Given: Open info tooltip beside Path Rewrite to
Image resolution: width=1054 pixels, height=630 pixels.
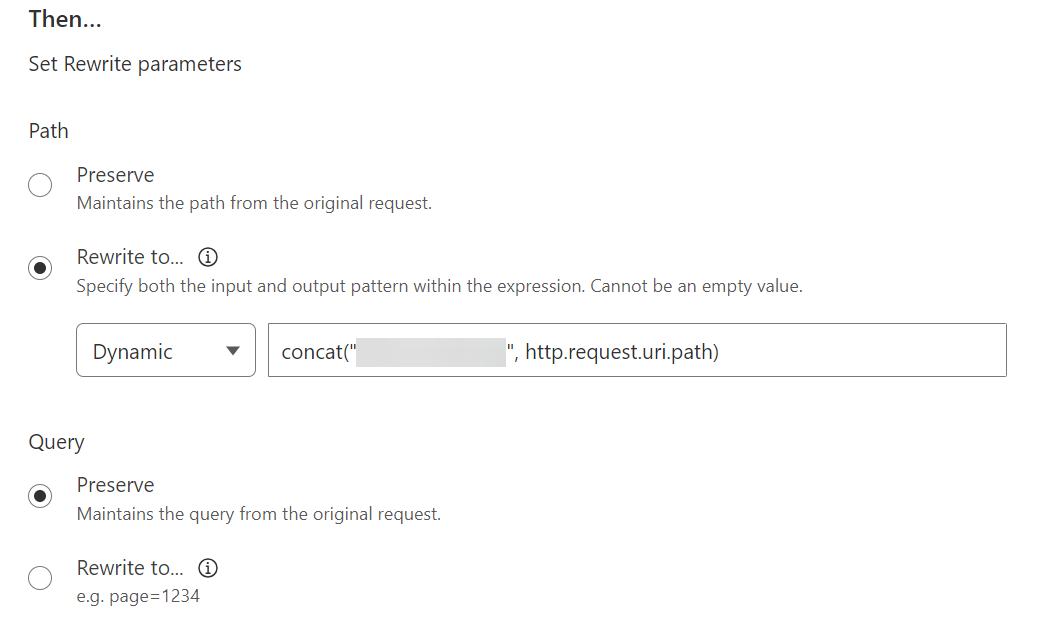Looking at the screenshot, I should (208, 258).
